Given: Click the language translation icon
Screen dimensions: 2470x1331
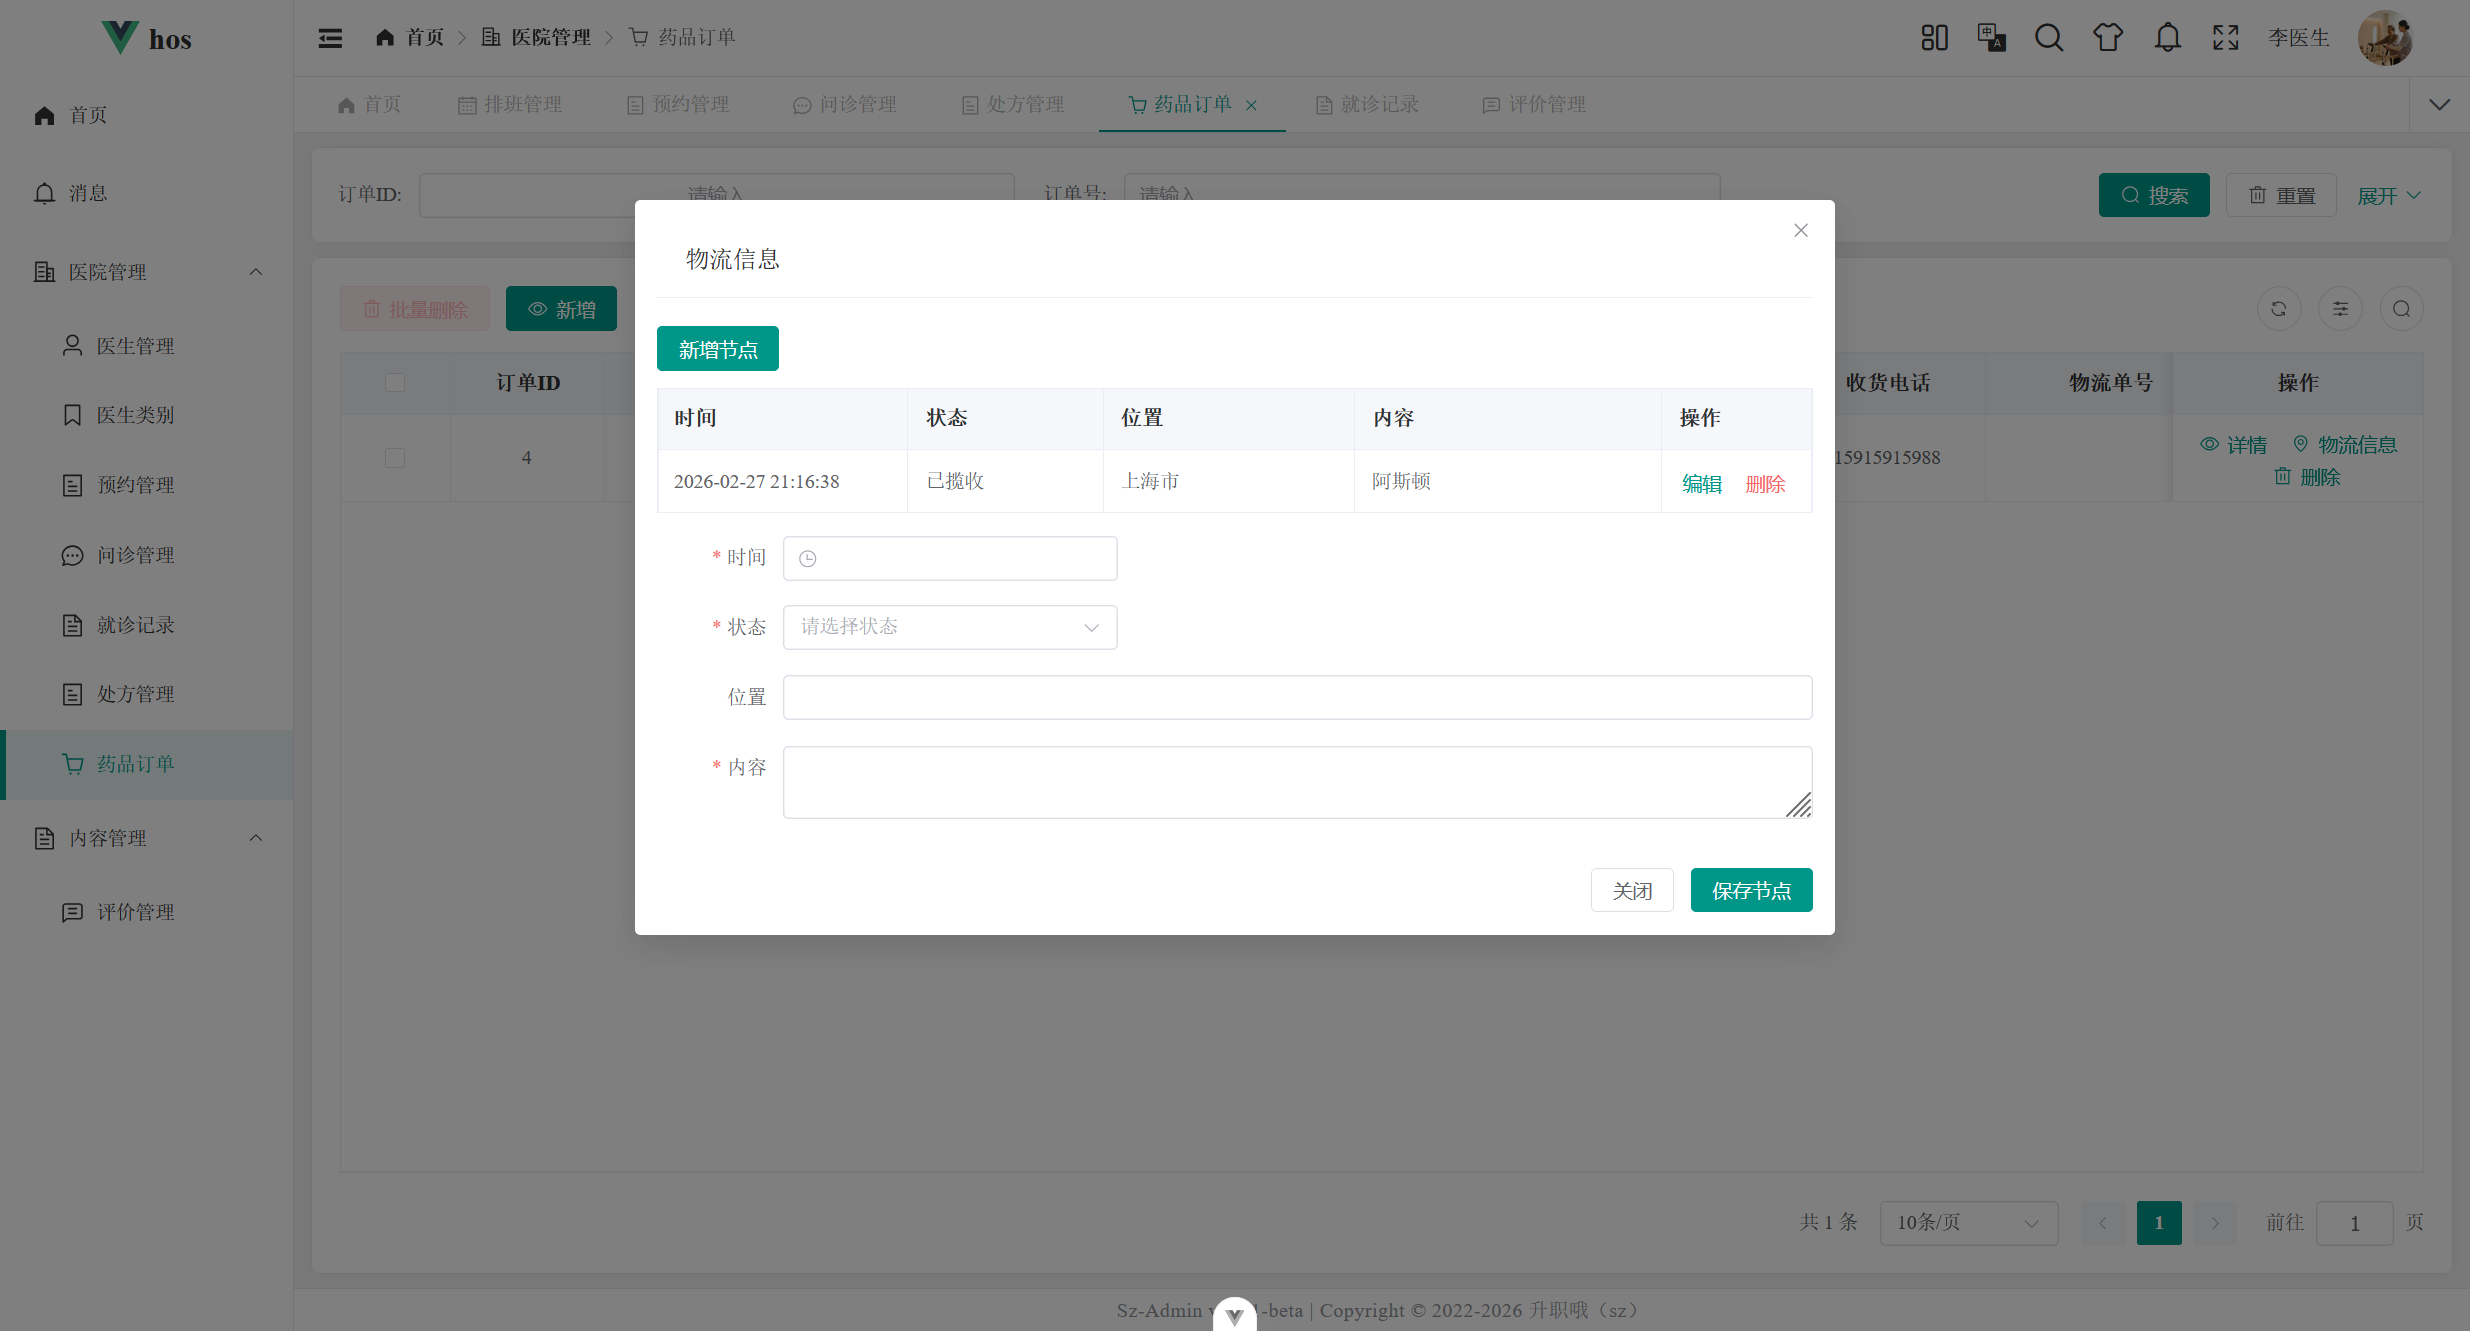Looking at the screenshot, I should point(1991,38).
